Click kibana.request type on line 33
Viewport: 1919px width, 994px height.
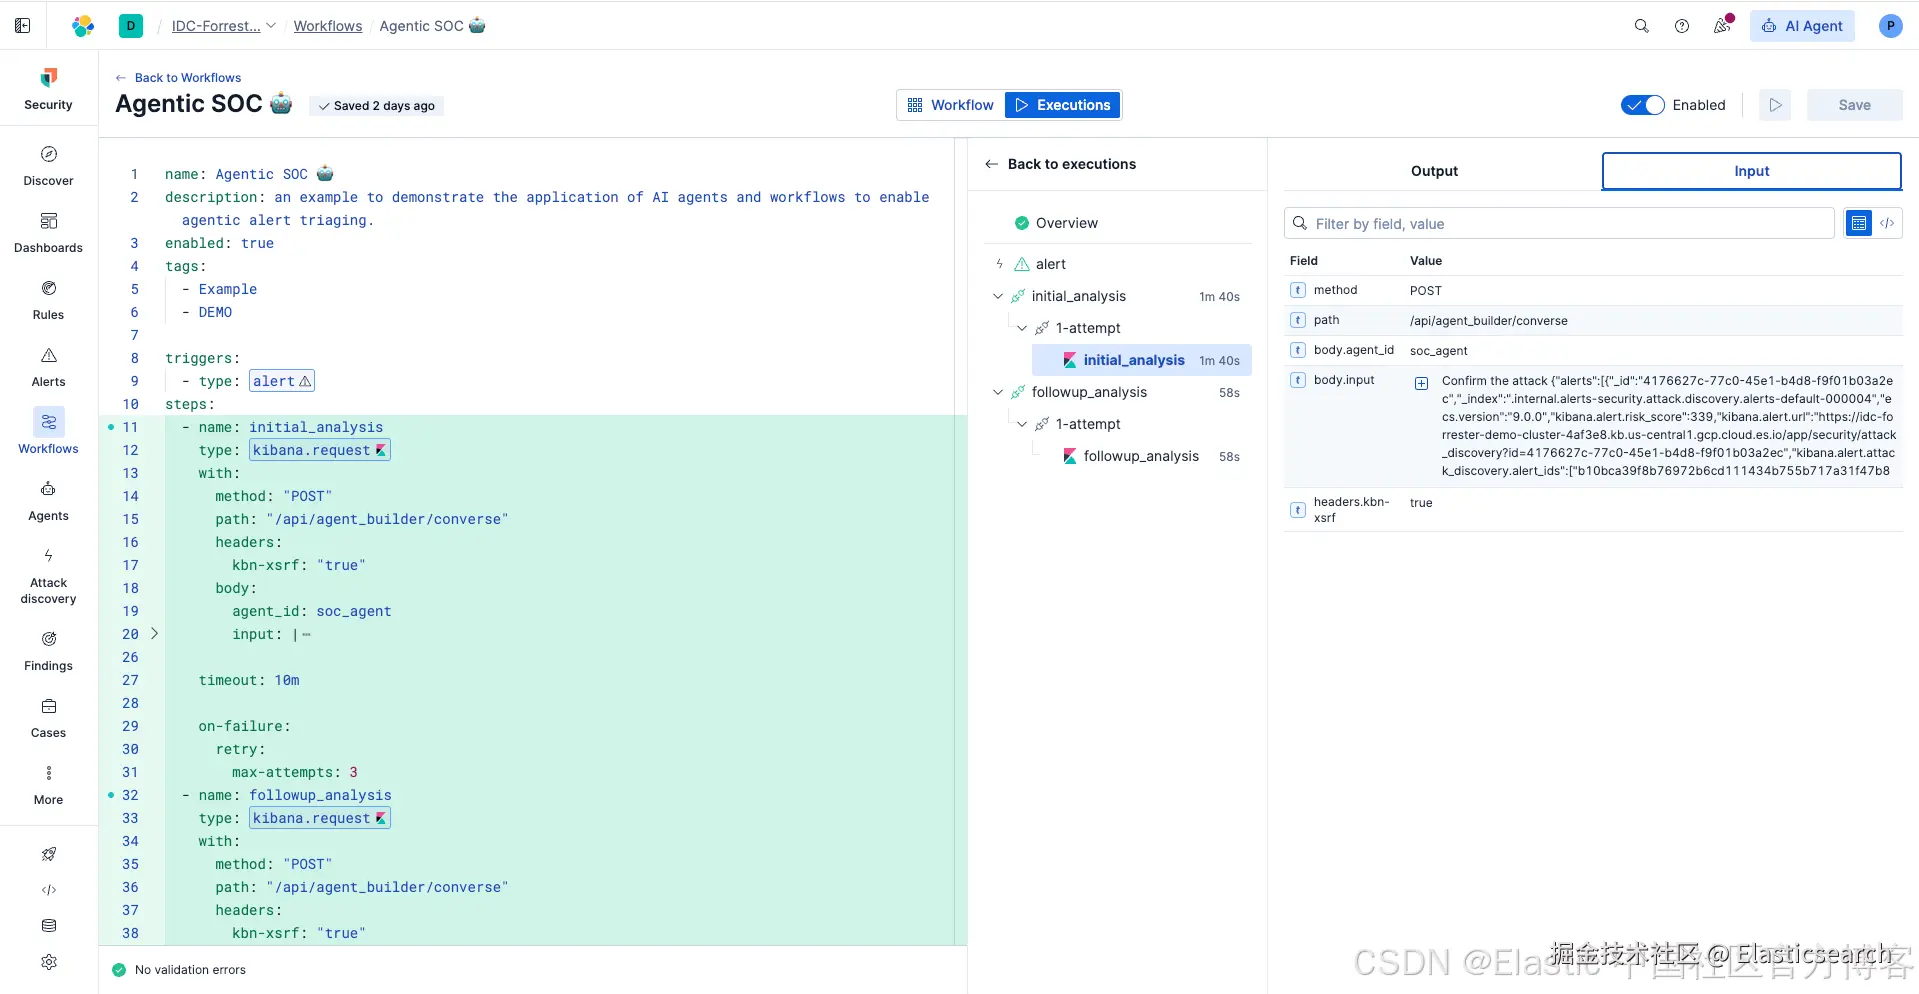(x=319, y=818)
